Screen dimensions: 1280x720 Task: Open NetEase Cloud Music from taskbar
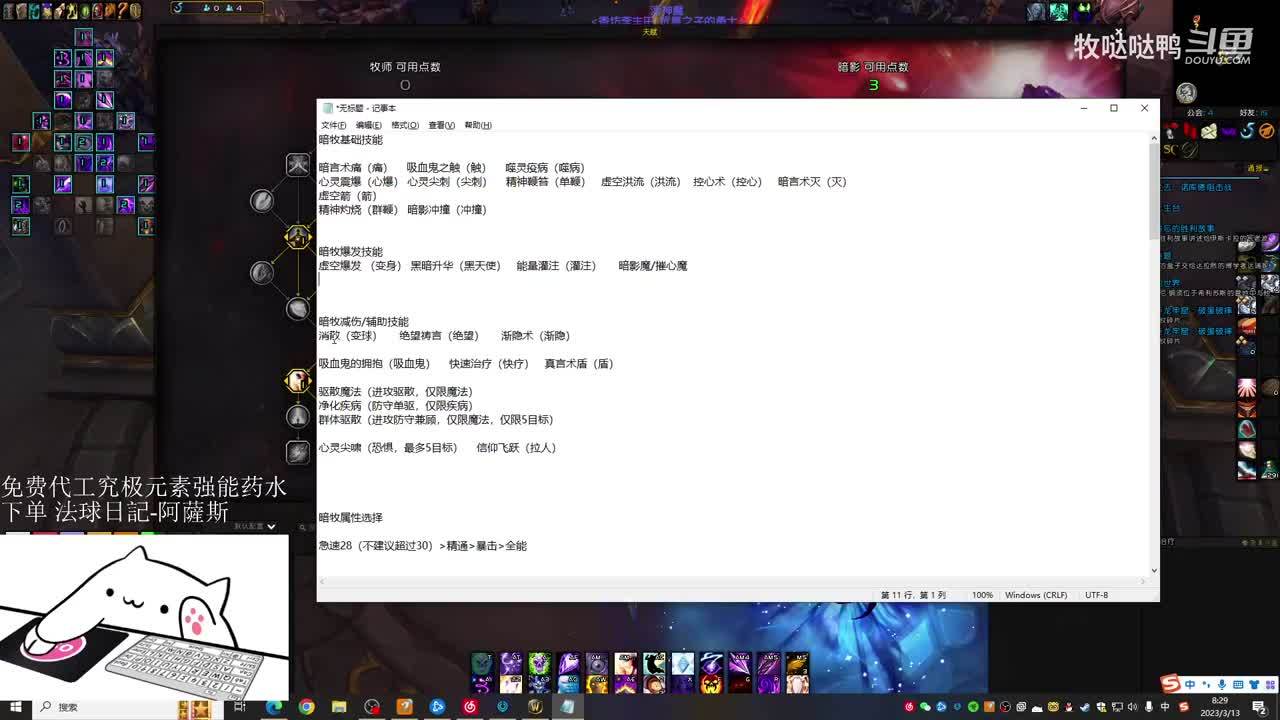(470, 707)
